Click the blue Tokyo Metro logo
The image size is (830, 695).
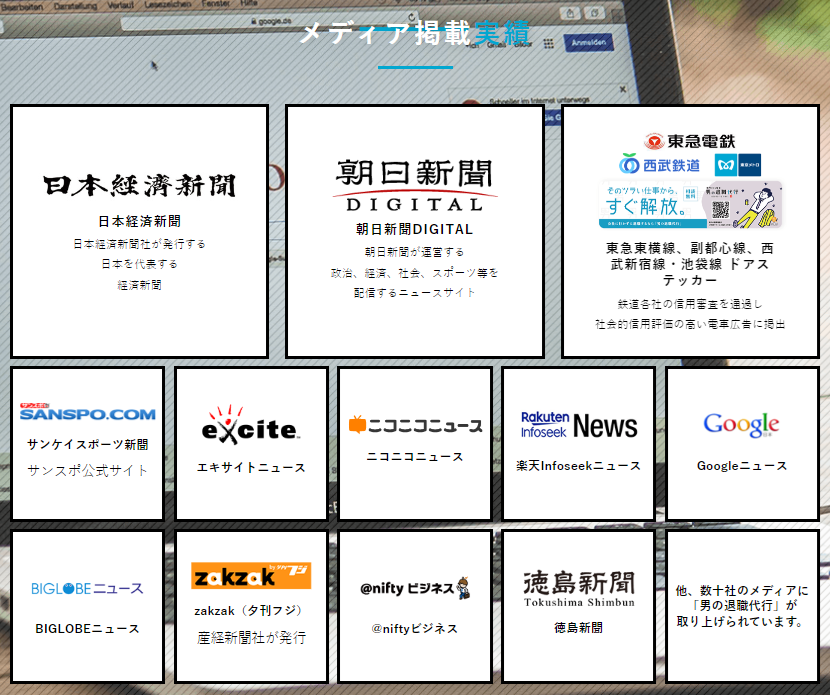[738, 165]
